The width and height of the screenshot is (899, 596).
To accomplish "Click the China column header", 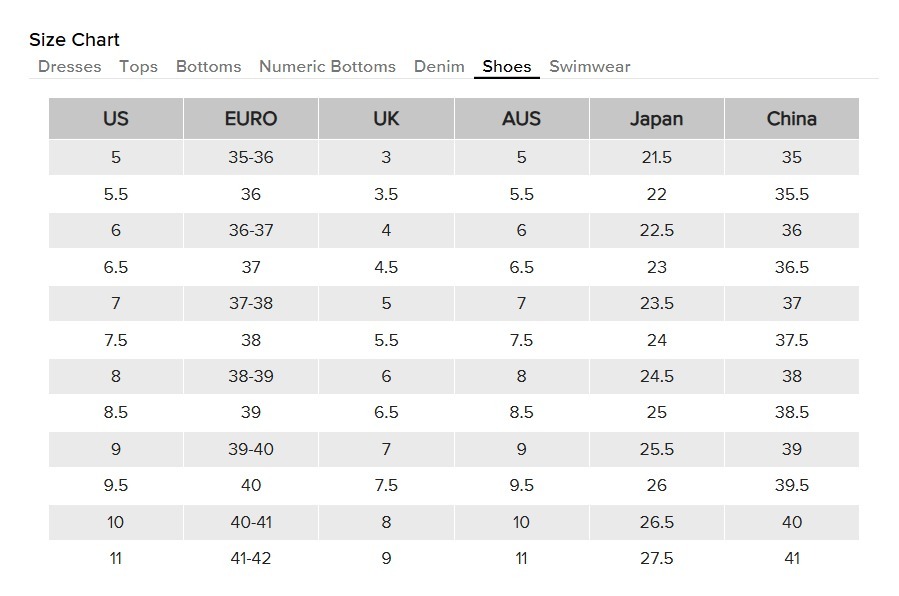I will pyautogui.click(x=792, y=119).
